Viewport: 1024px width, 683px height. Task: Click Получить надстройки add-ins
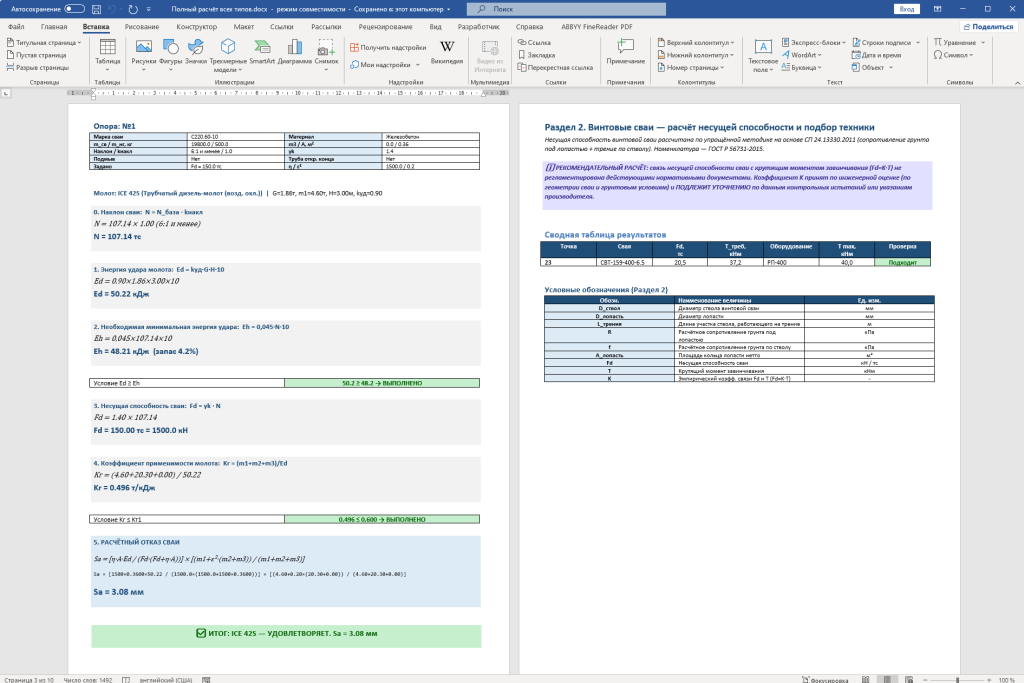coord(388,48)
